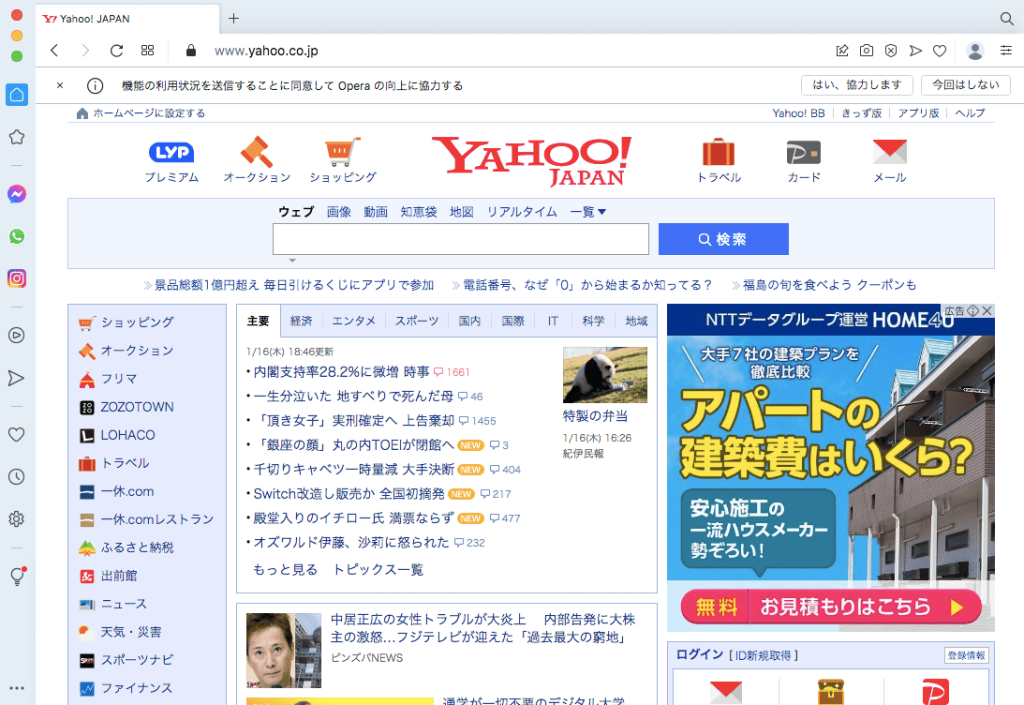This screenshot has width=1024, height=705.
Task: Expand the 一覧 search category dropdown
Action: (588, 212)
